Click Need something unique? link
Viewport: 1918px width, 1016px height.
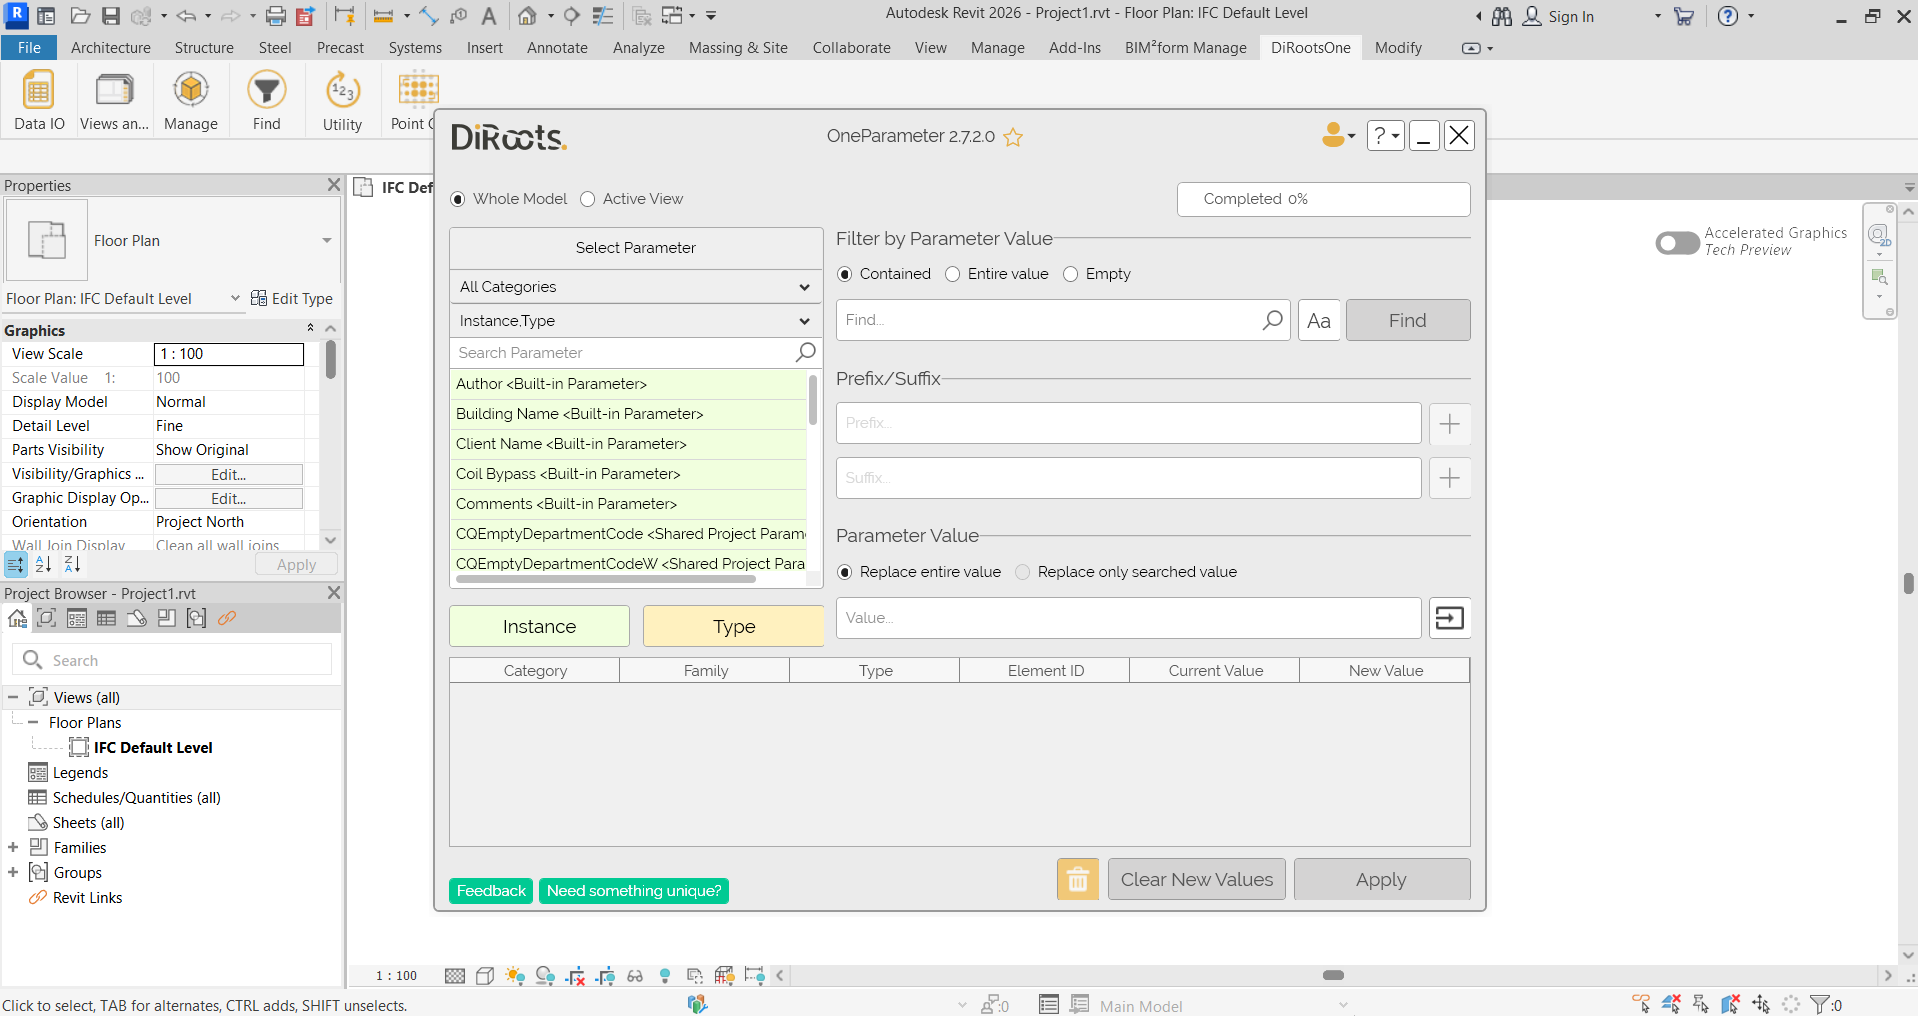[x=634, y=890]
